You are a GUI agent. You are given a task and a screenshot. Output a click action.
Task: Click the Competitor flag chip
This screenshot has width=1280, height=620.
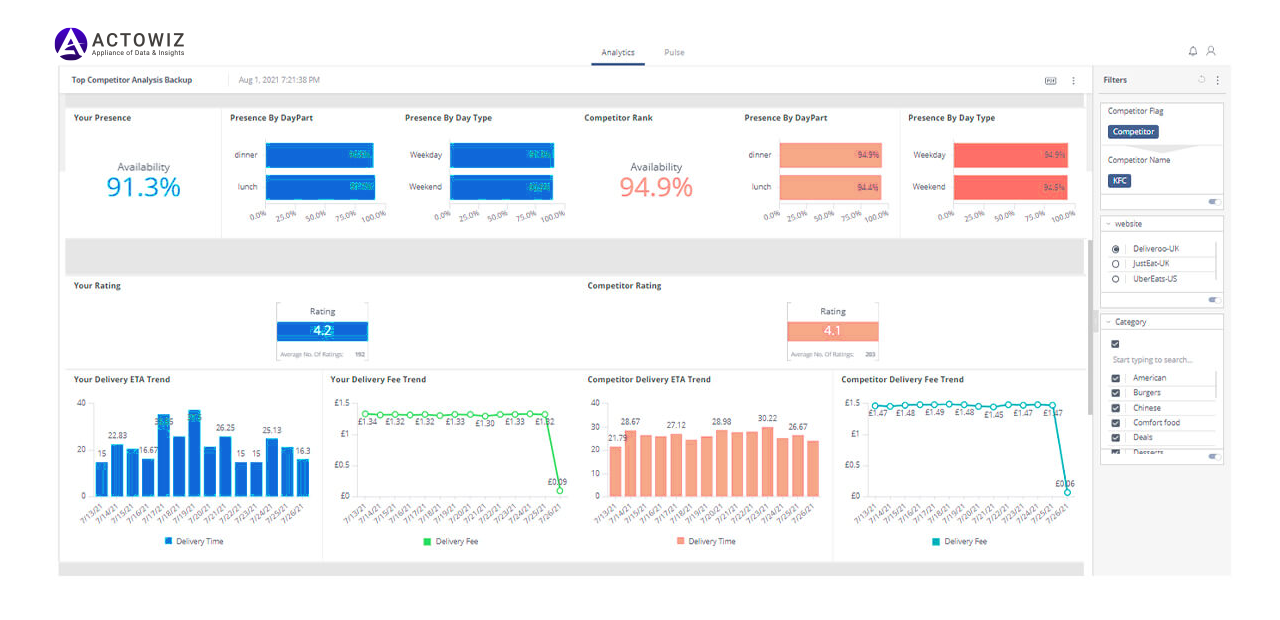pyautogui.click(x=1133, y=132)
